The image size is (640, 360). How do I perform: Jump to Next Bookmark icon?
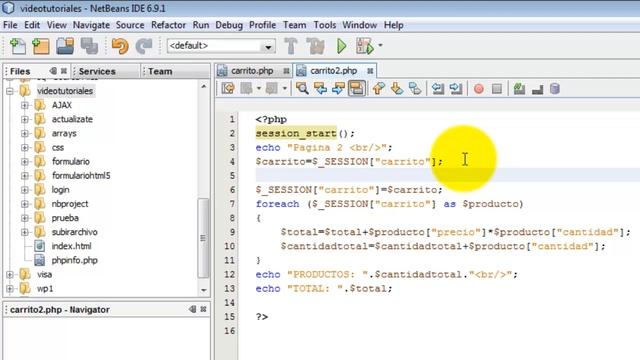tap(397, 89)
